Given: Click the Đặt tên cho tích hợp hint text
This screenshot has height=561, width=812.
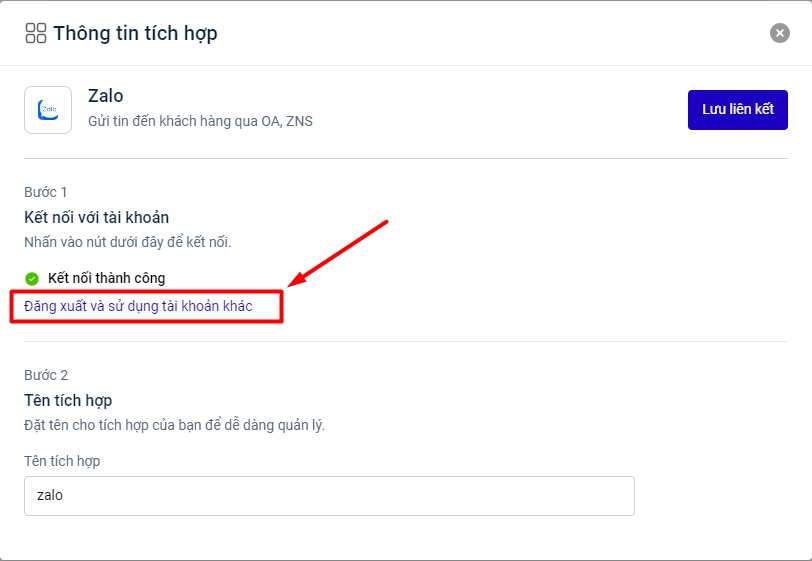Looking at the screenshot, I should (174, 425).
